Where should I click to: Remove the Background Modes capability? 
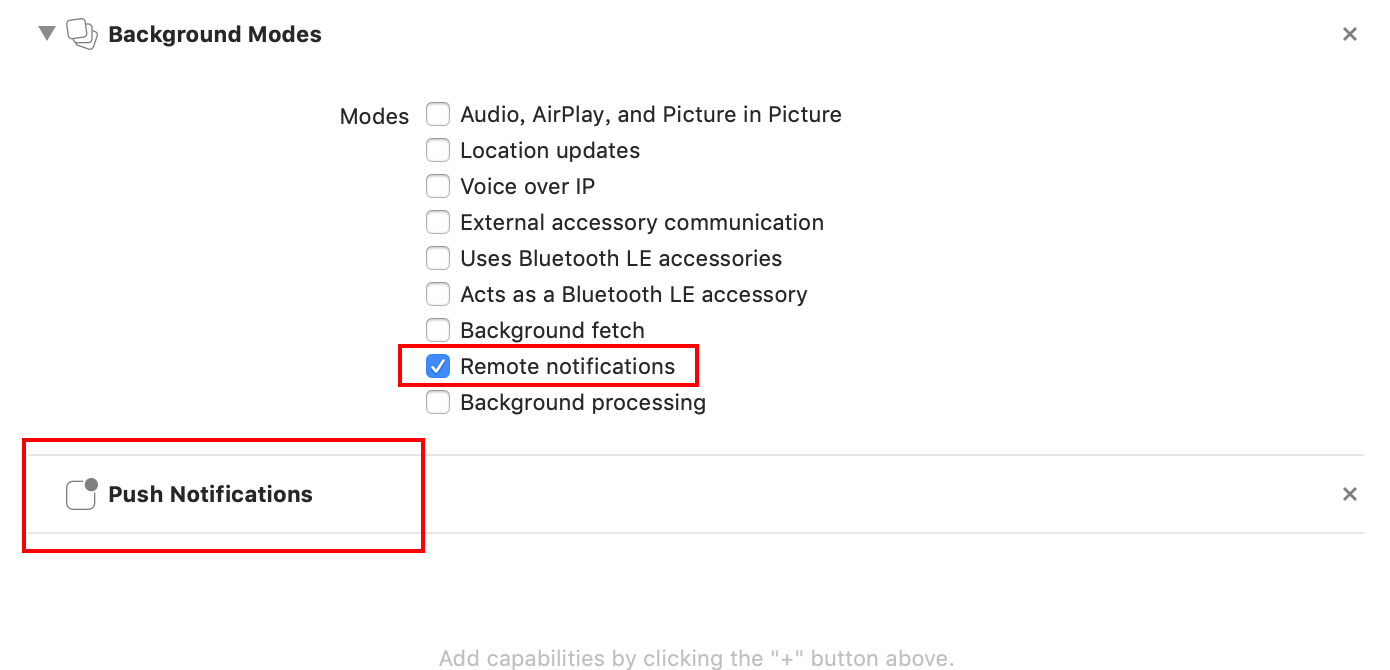click(1350, 34)
